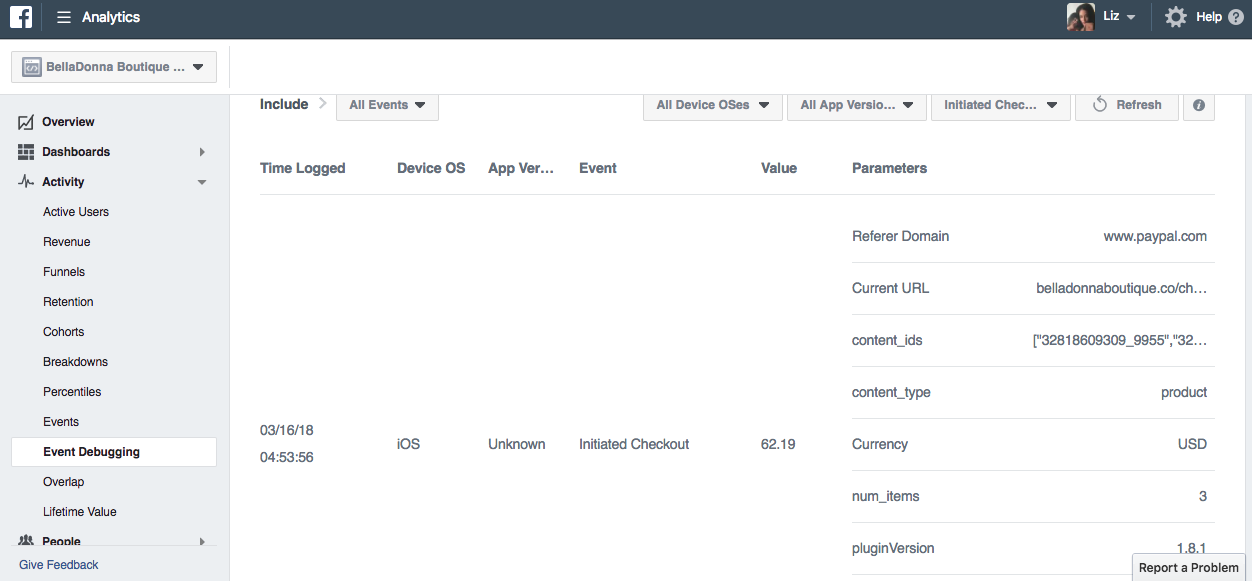
Task: Click the Include label
Action: (x=284, y=104)
